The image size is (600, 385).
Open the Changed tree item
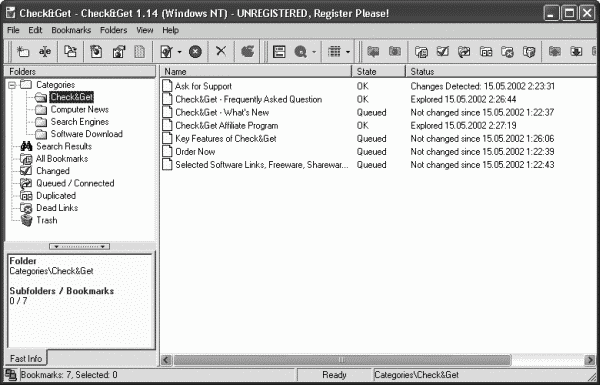click(x=53, y=171)
